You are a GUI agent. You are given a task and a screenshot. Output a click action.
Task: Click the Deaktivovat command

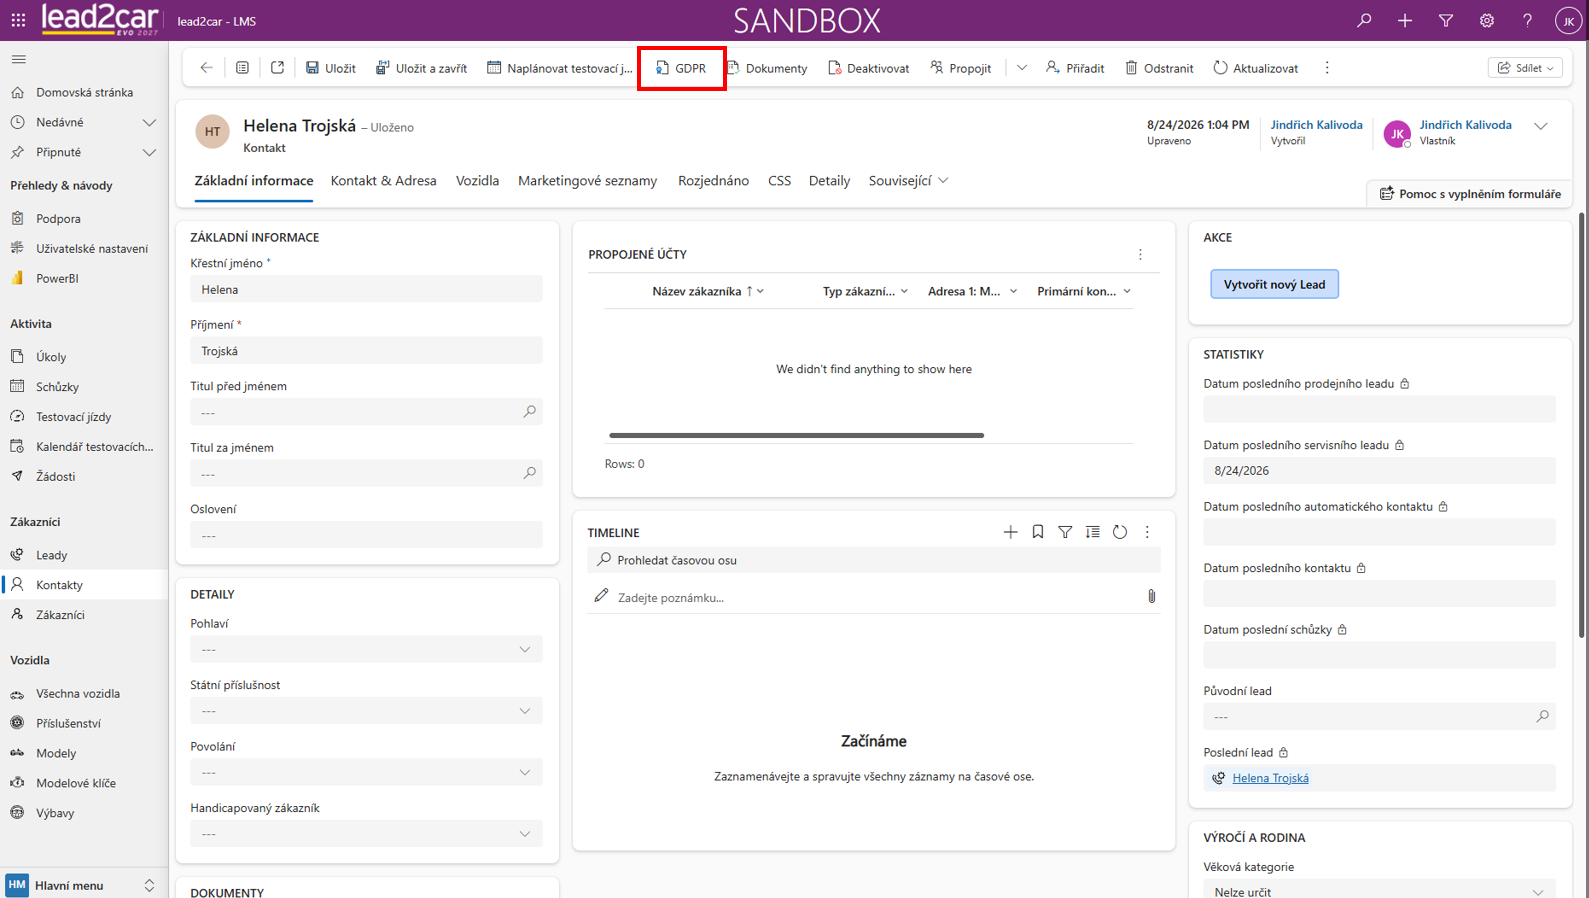[x=868, y=68]
